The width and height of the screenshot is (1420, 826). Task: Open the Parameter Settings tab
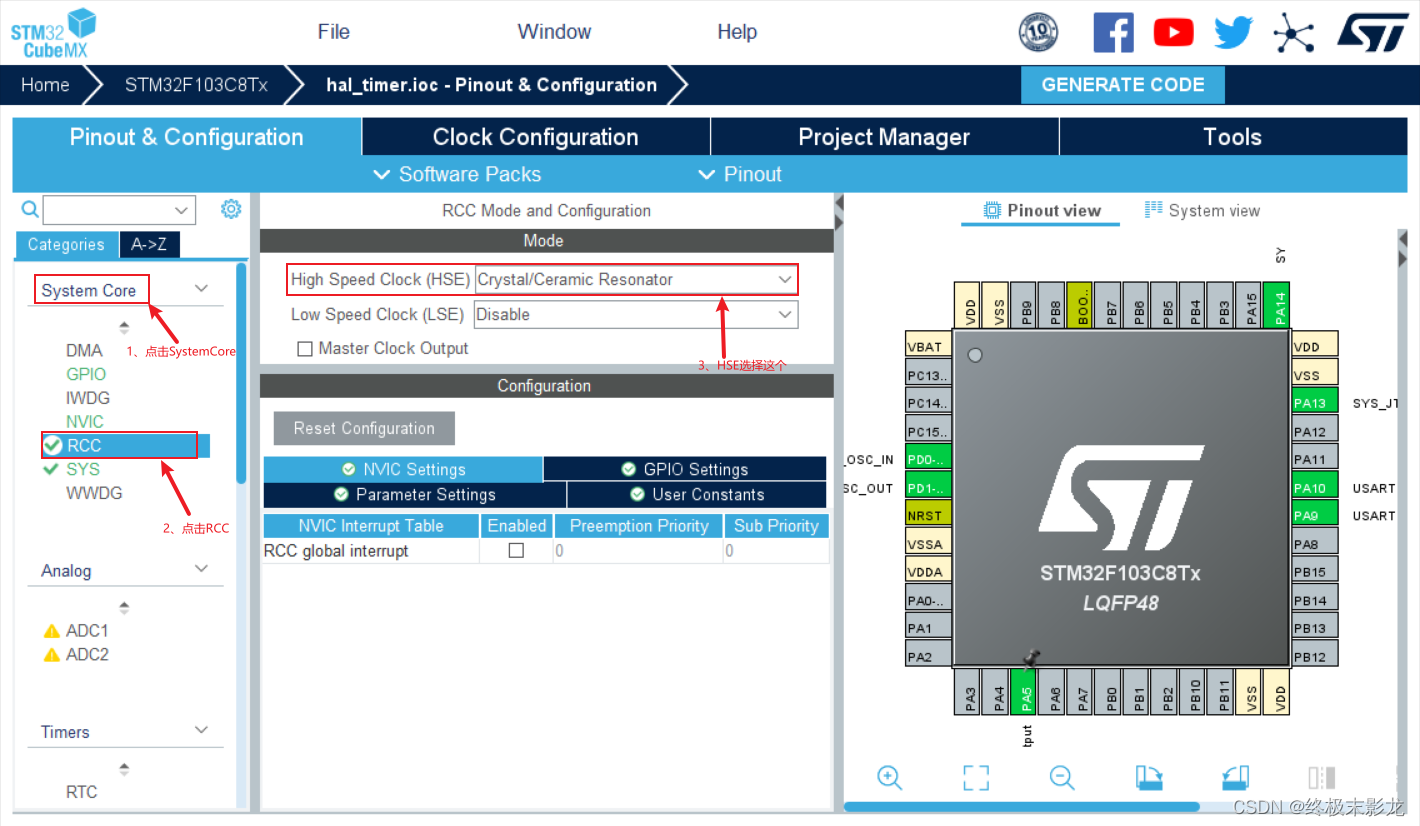click(x=414, y=495)
